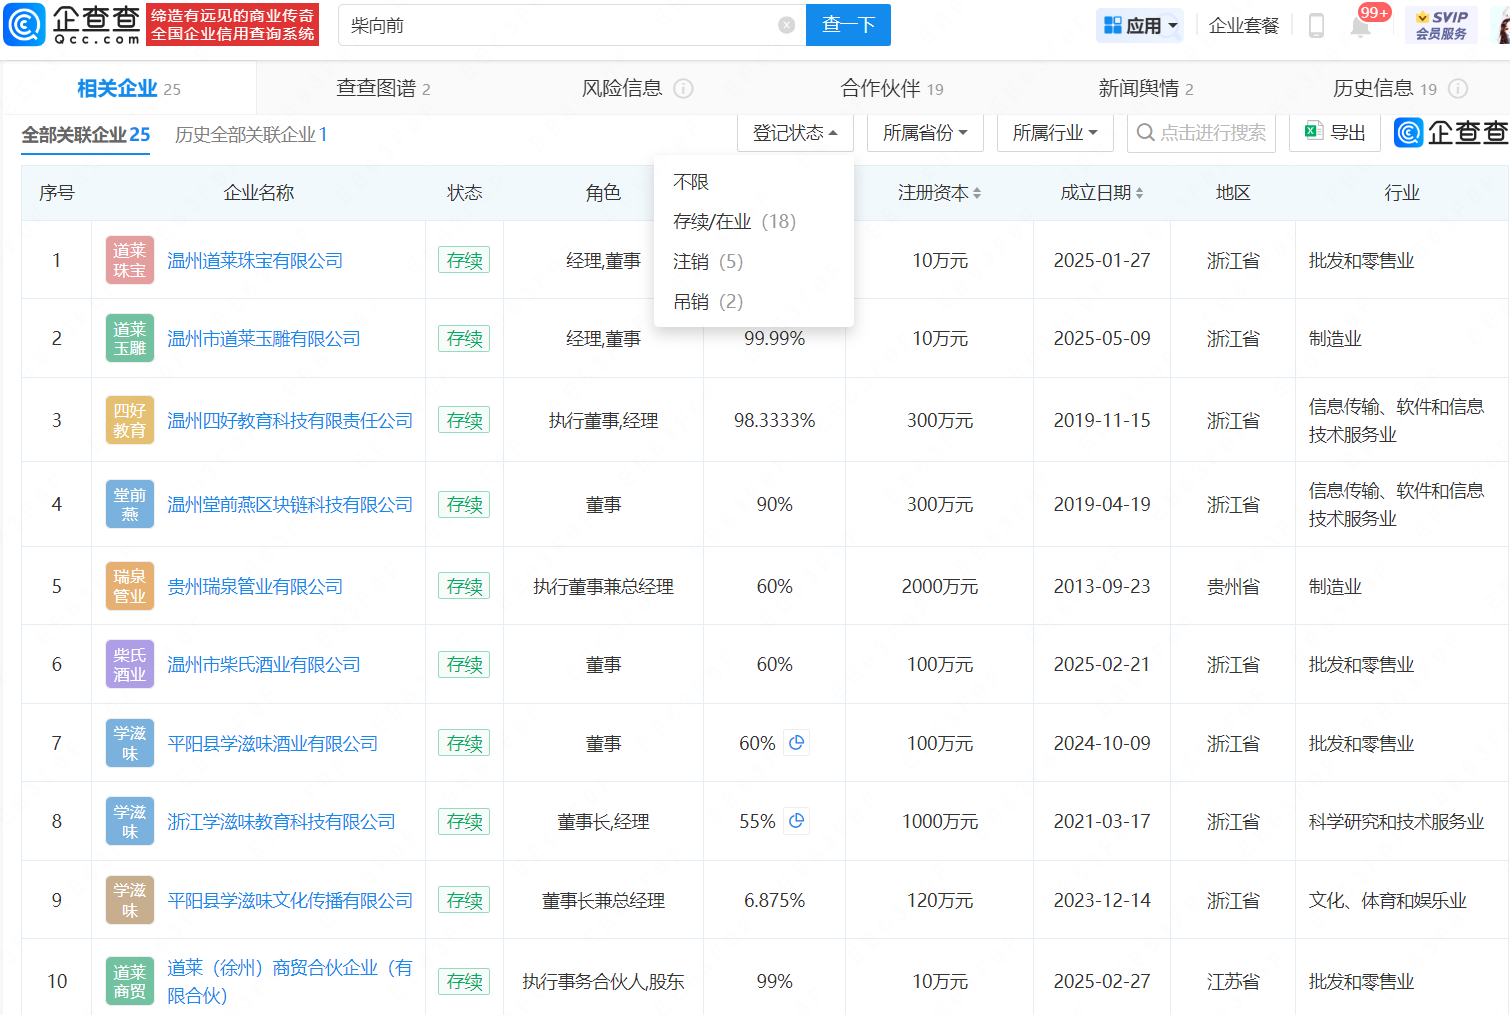Select 注销 (5) filter option
This screenshot has width=1510, height=1015.
pos(708,261)
